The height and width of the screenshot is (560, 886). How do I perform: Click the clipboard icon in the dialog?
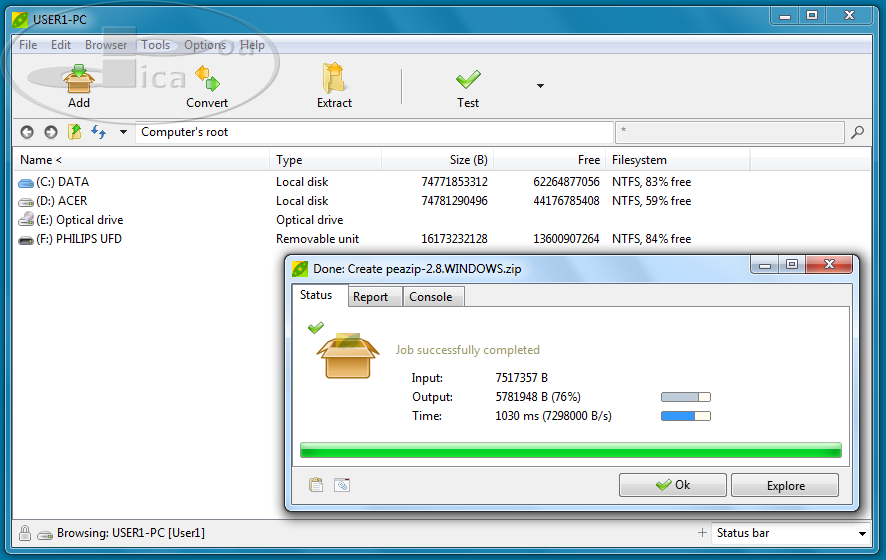click(x=316, y=485)
